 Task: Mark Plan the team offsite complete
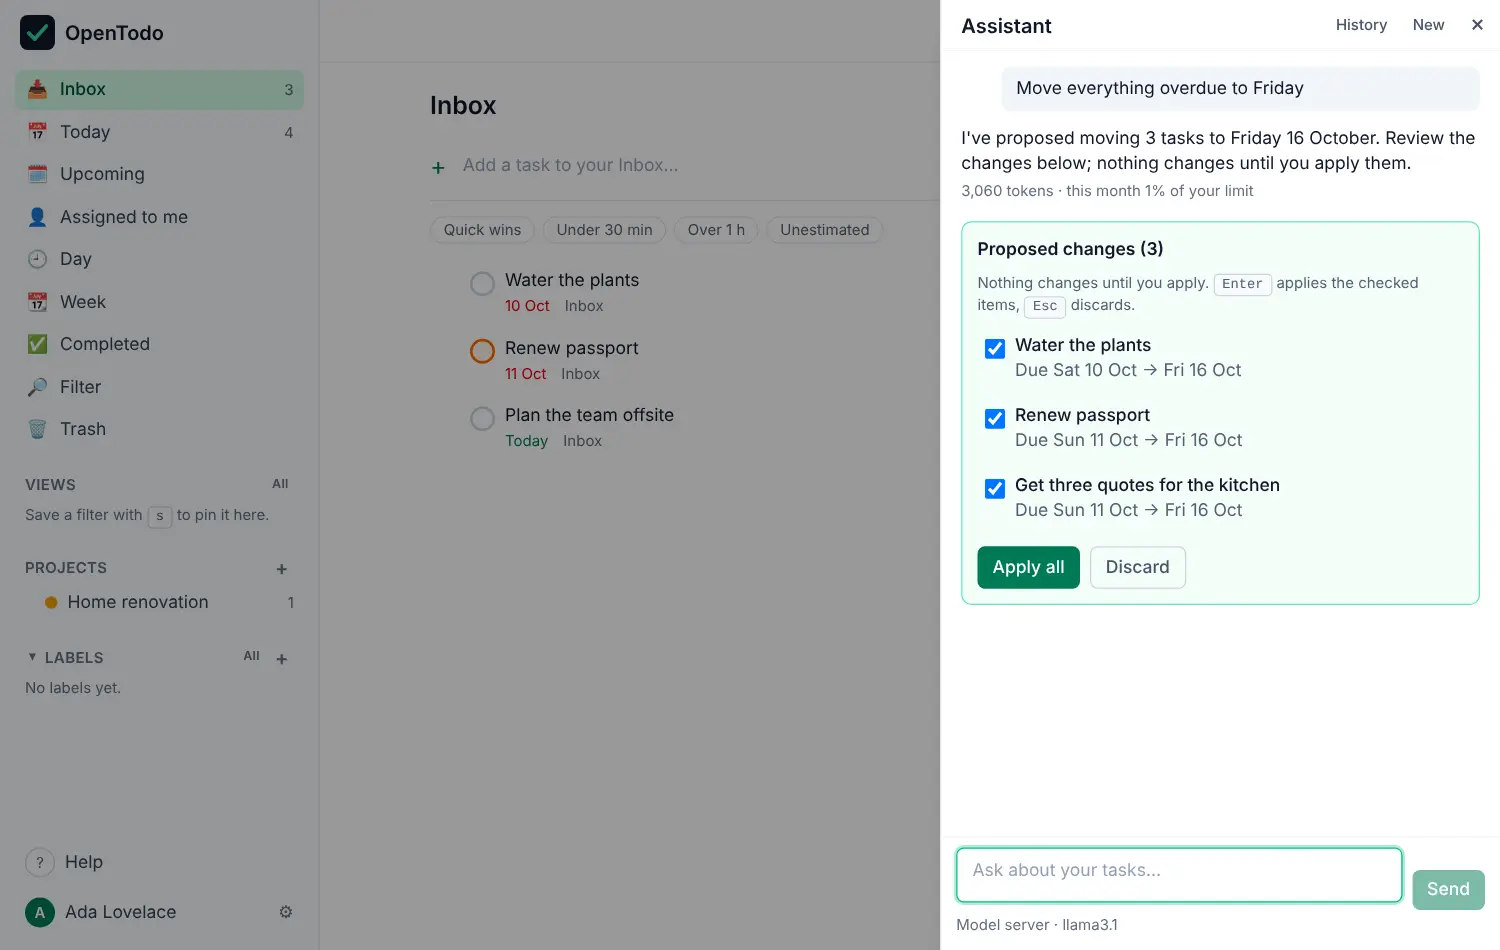[x=482, y=419]
